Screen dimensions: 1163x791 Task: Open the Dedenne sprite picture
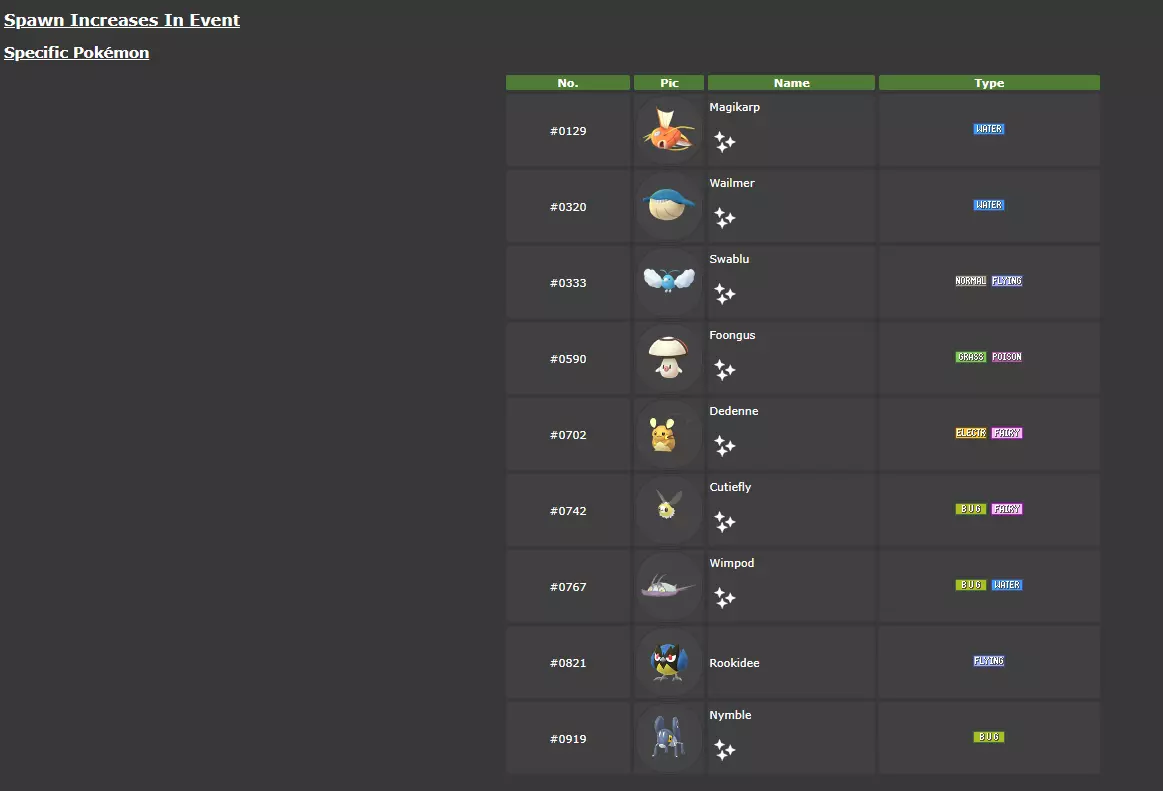pos(669,435)
